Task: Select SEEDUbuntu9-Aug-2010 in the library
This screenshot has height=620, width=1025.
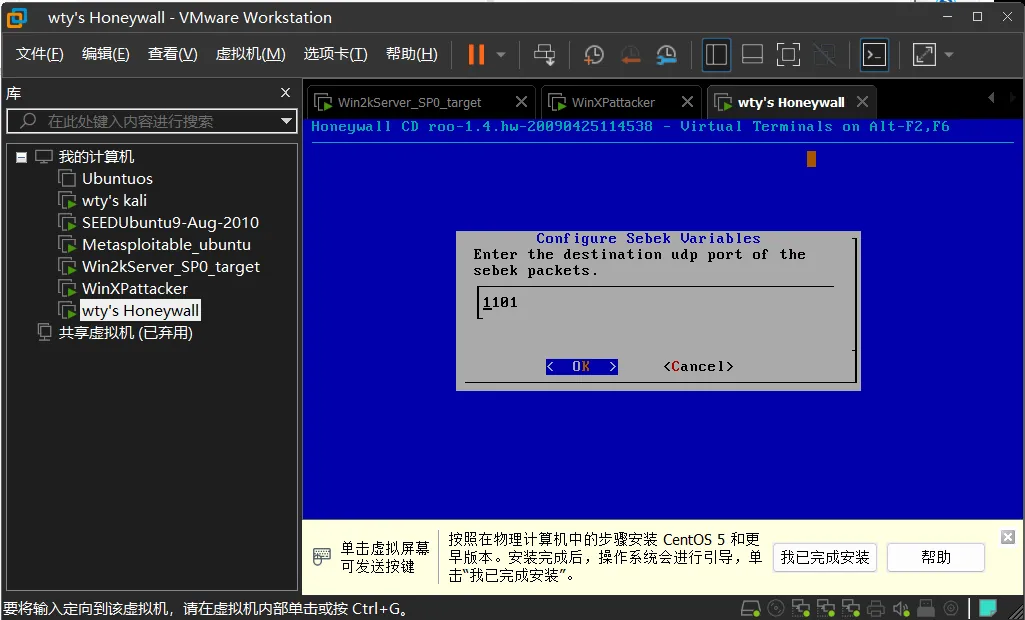Action: click(x=170, y=222)
